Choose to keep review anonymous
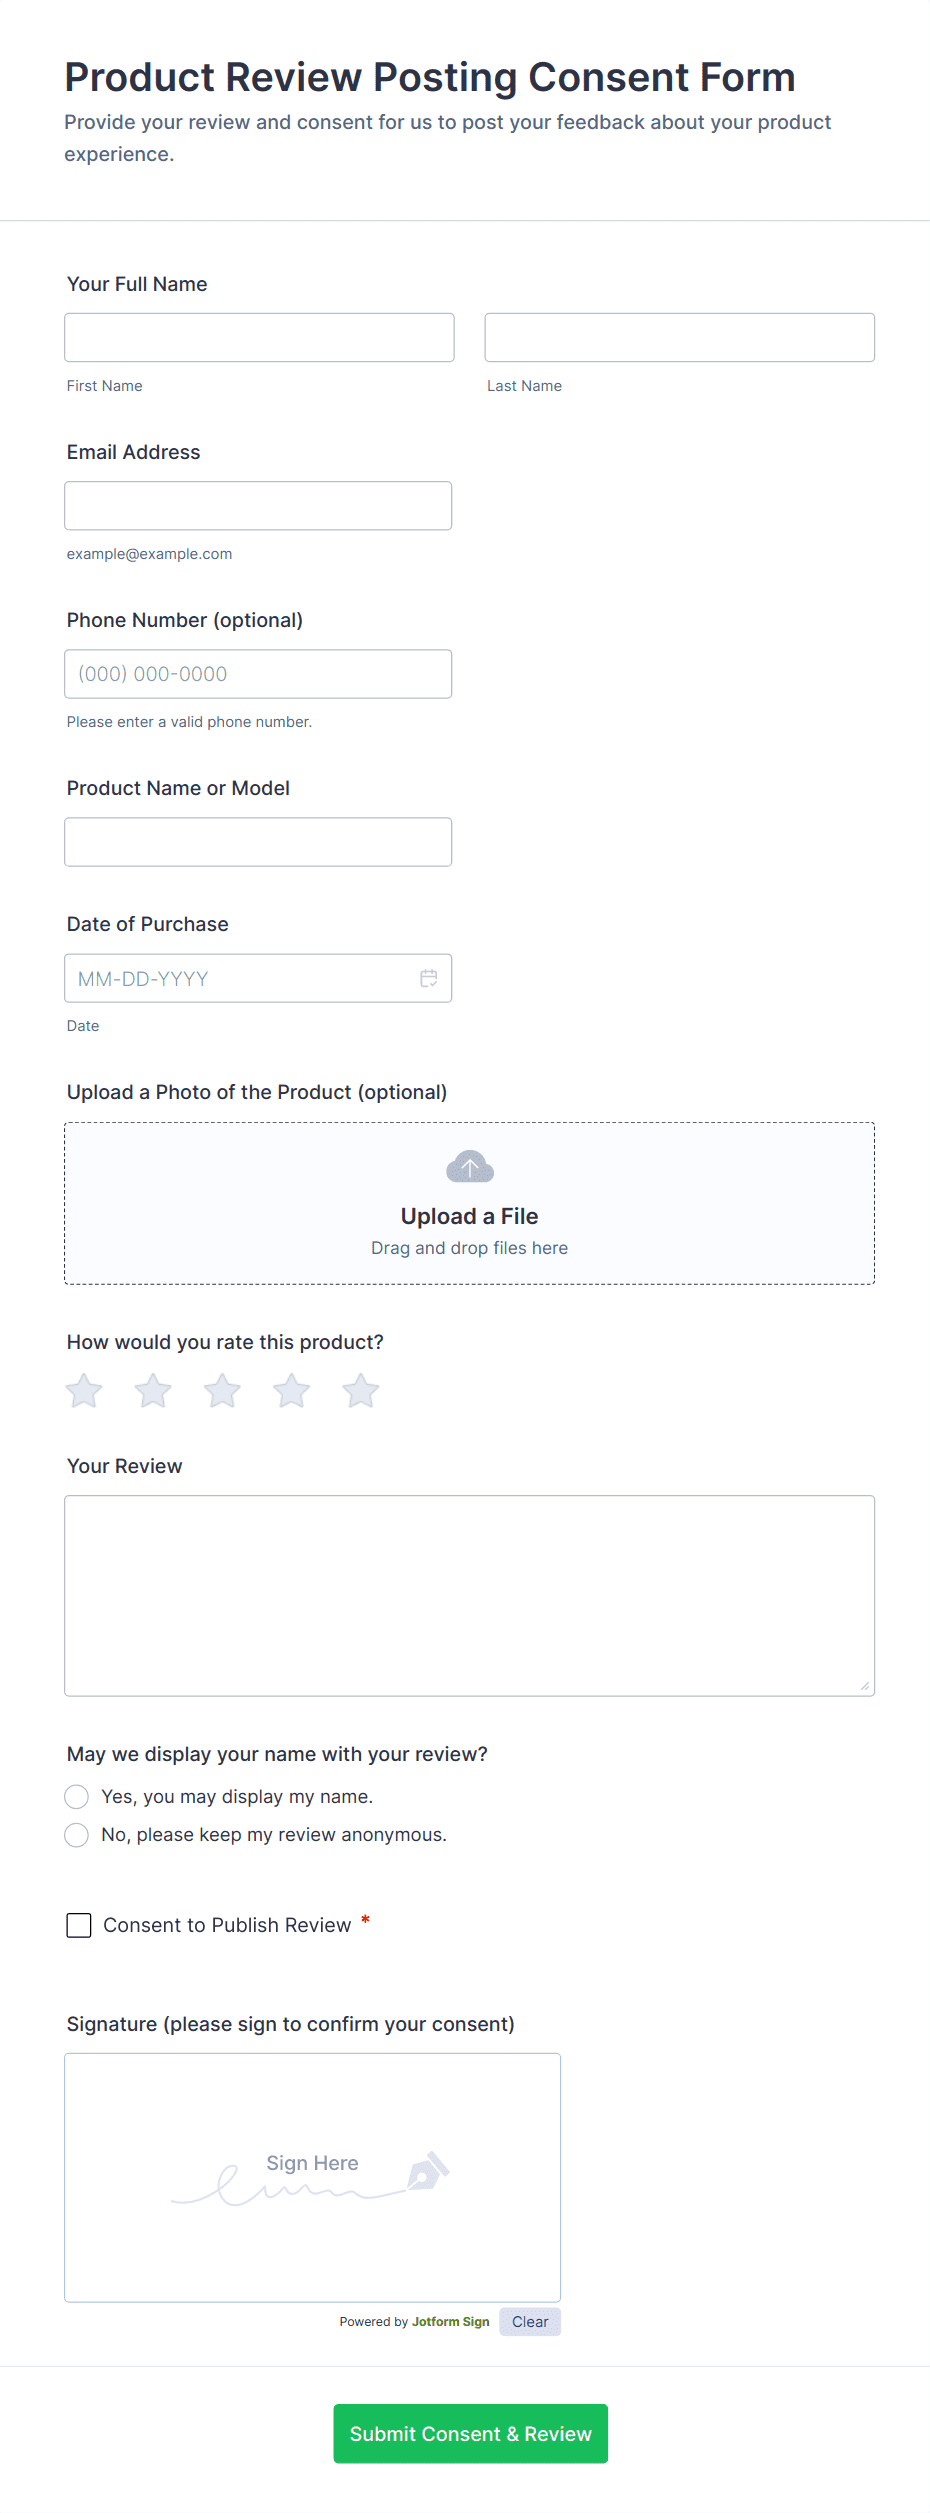Viewport: 930px width, 2513px height. (x=76, y=1835)
